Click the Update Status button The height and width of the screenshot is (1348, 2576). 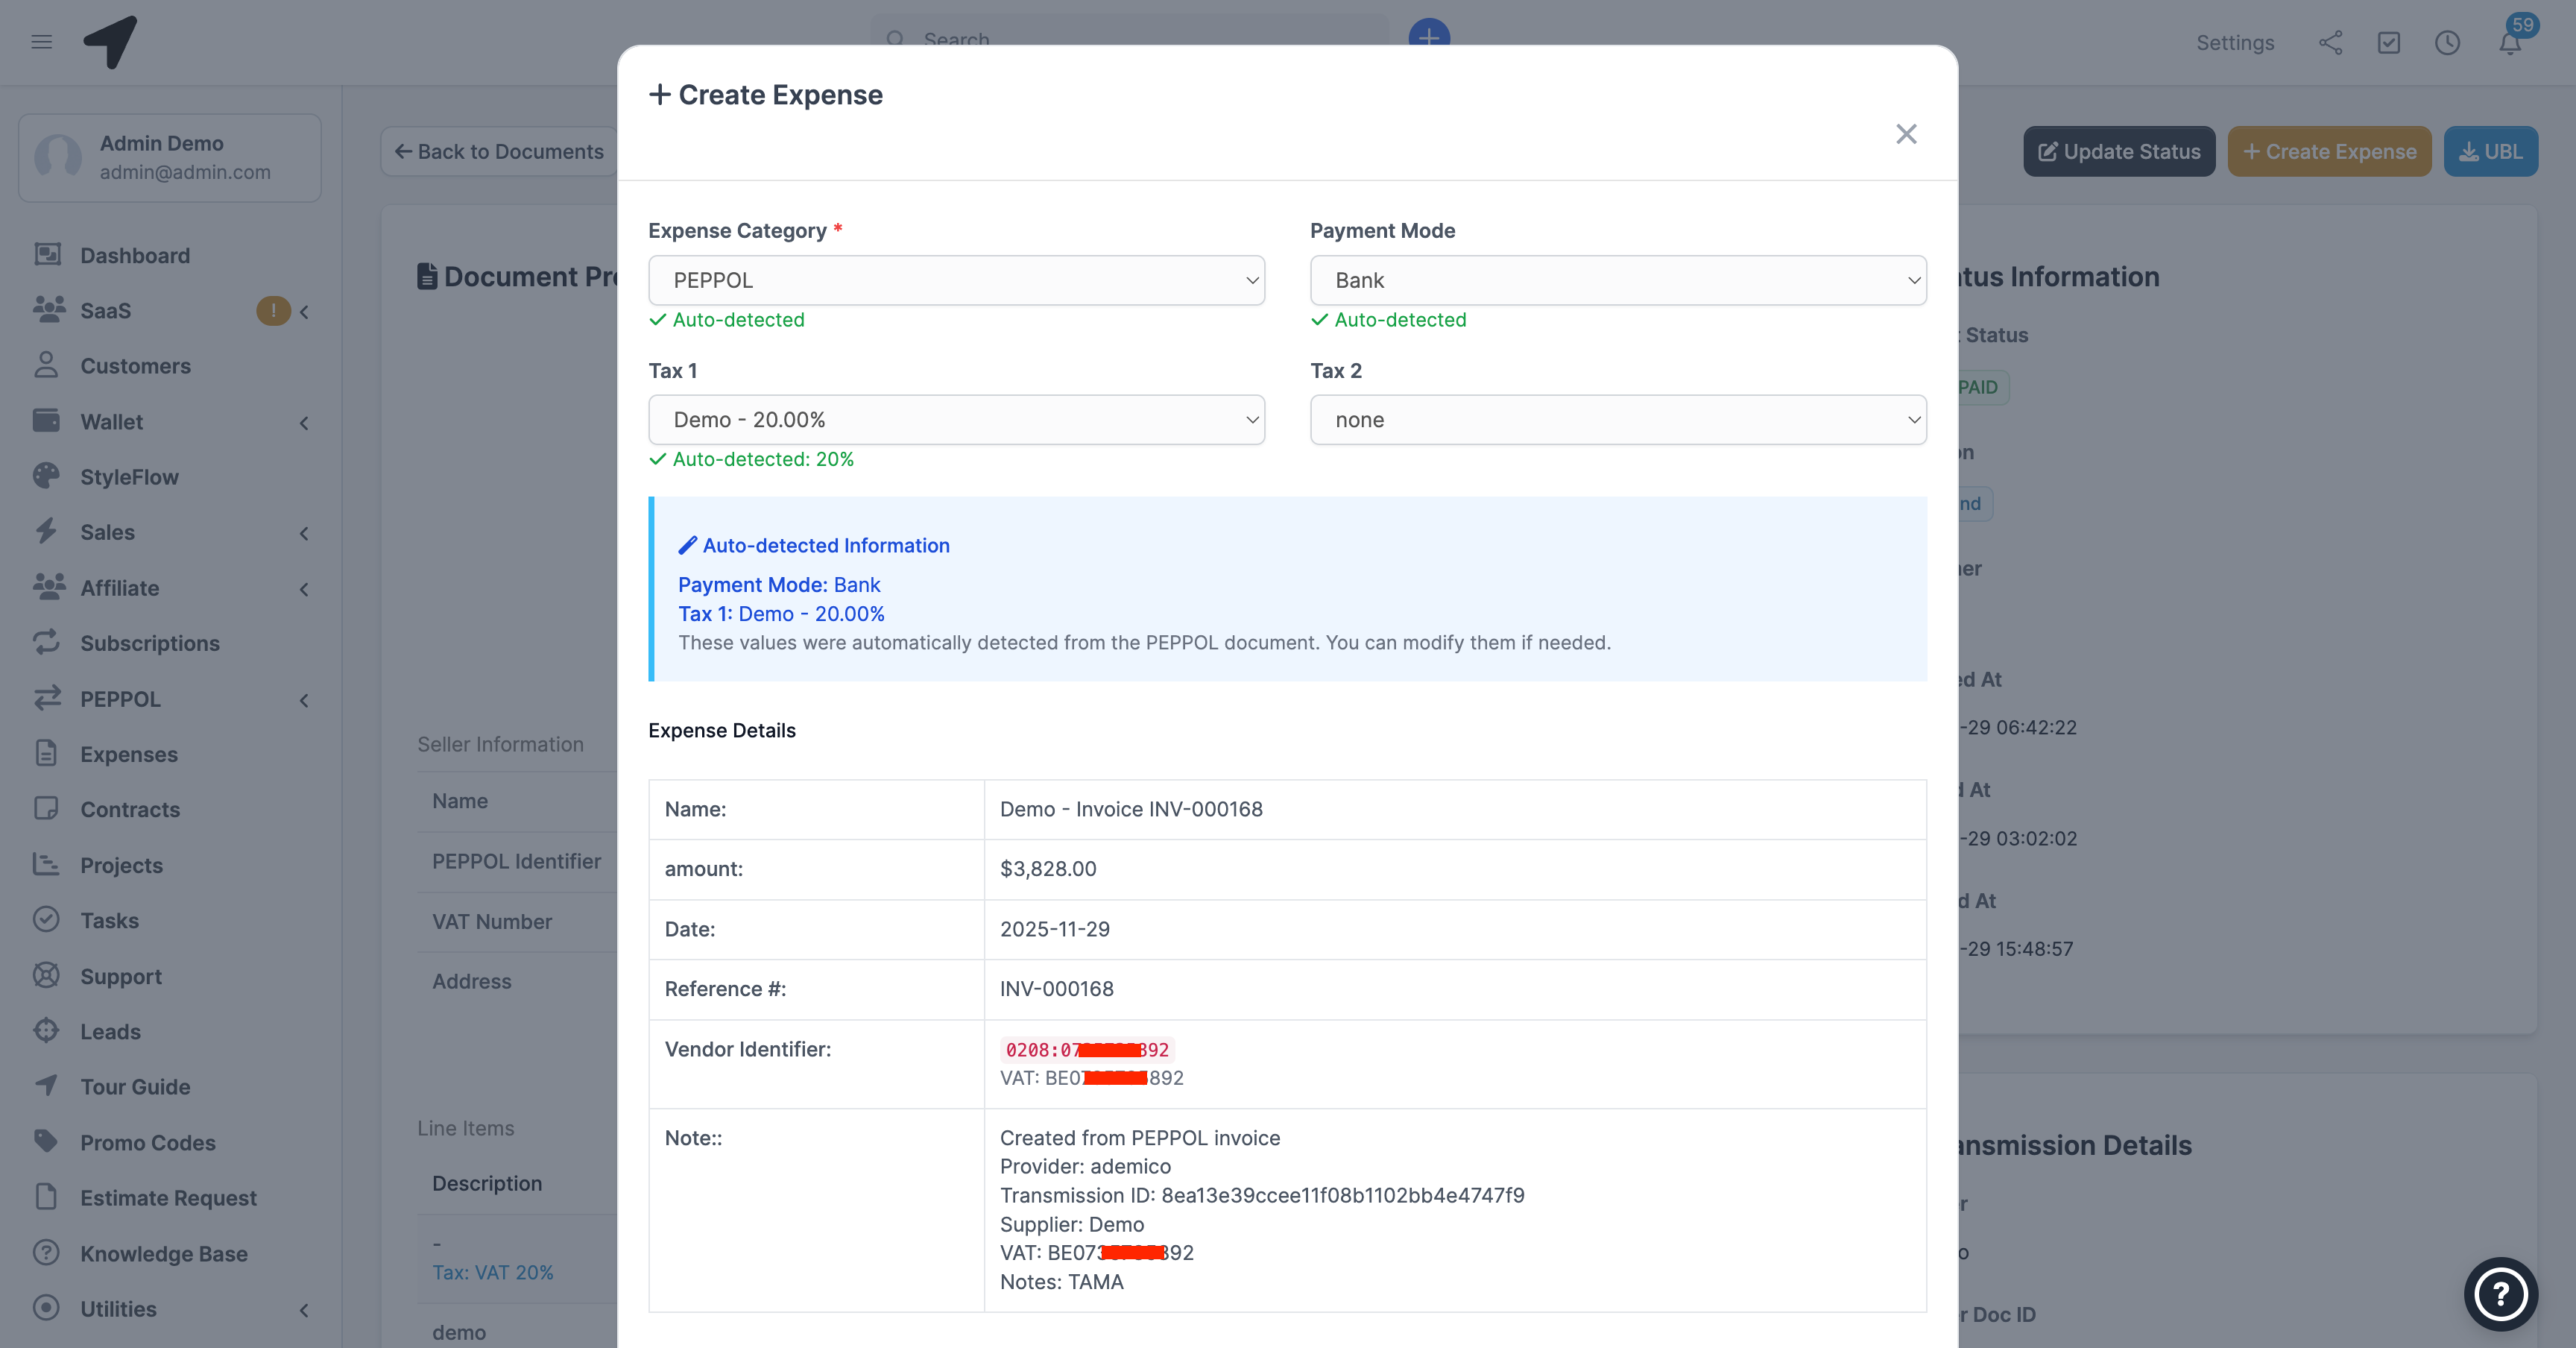click(2118, 152)
